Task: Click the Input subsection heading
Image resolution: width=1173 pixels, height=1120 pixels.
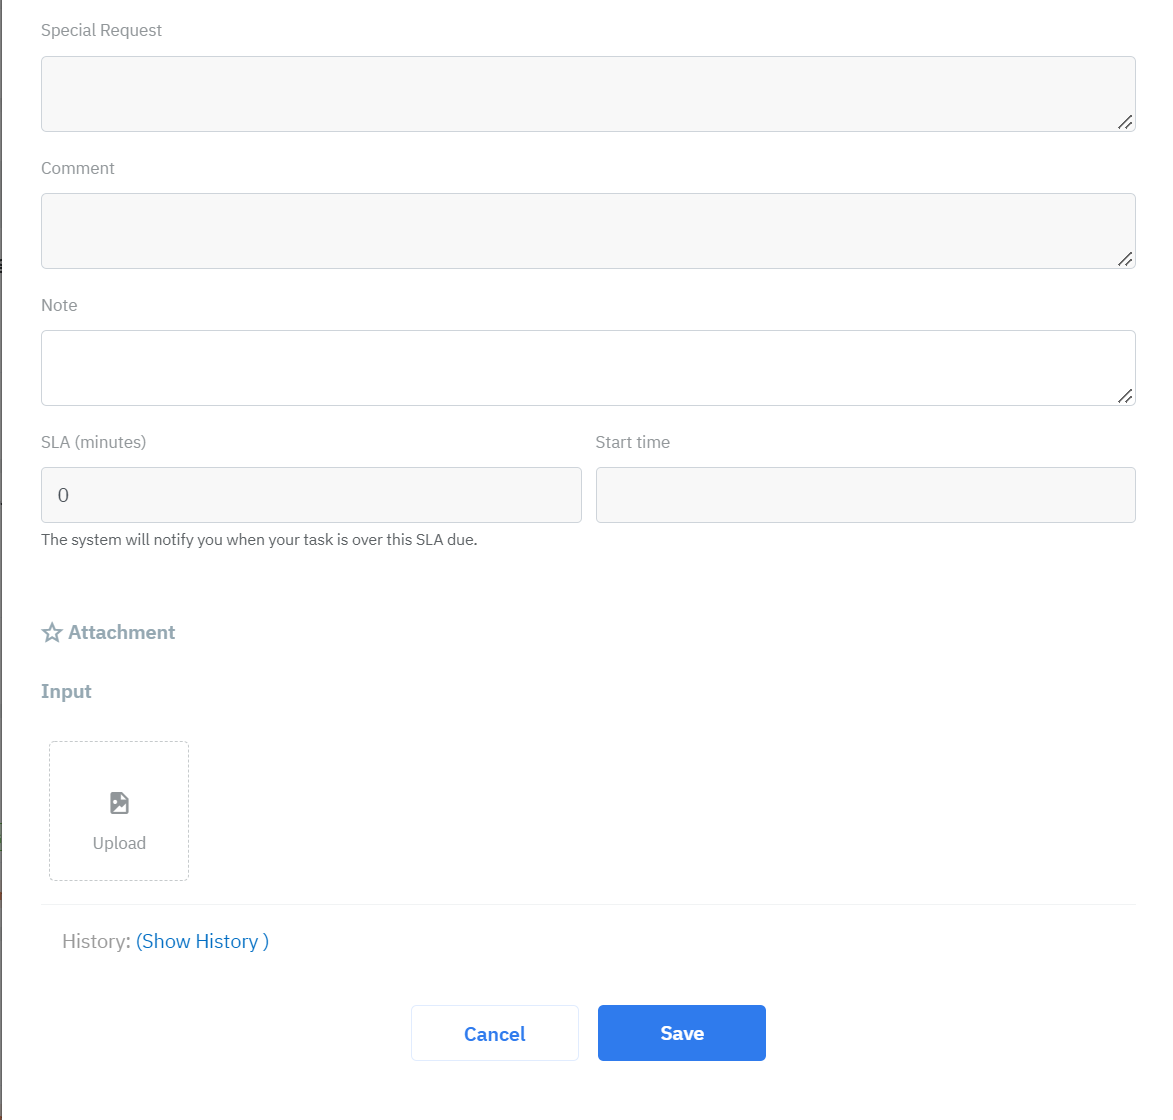Action: click(66, 691)
